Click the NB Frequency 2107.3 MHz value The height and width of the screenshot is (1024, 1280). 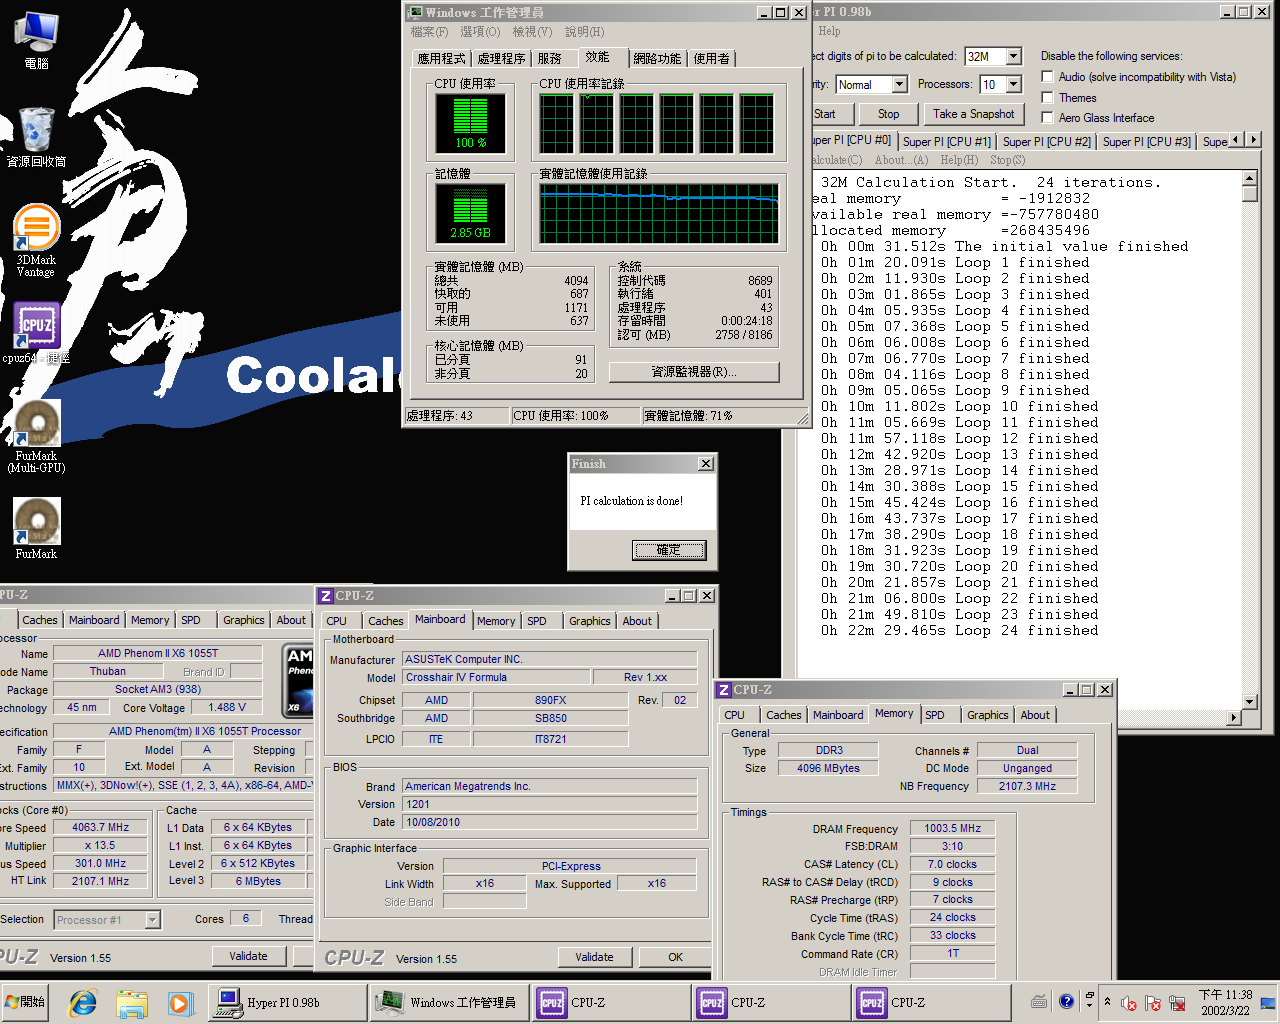point(1027,786)
